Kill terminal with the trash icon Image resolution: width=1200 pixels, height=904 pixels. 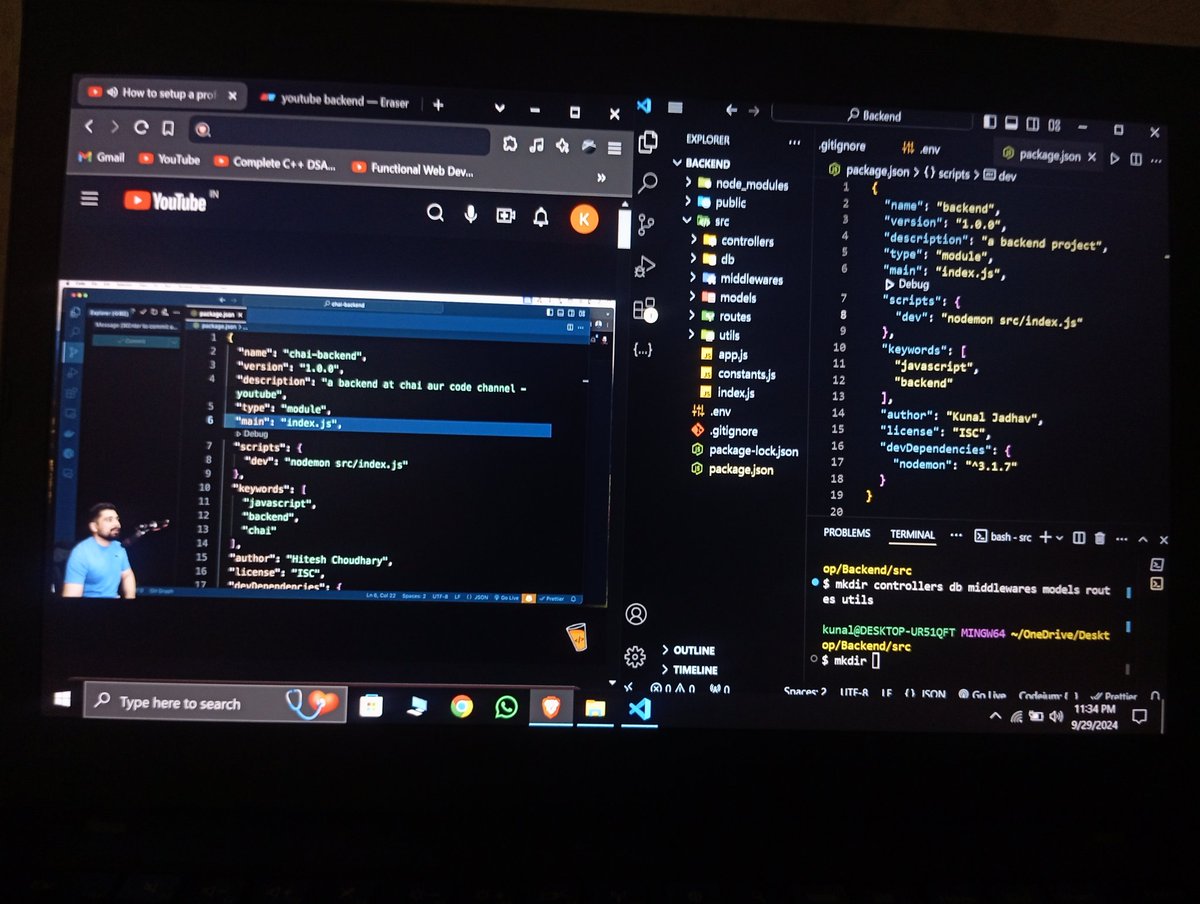(1100, 538)
